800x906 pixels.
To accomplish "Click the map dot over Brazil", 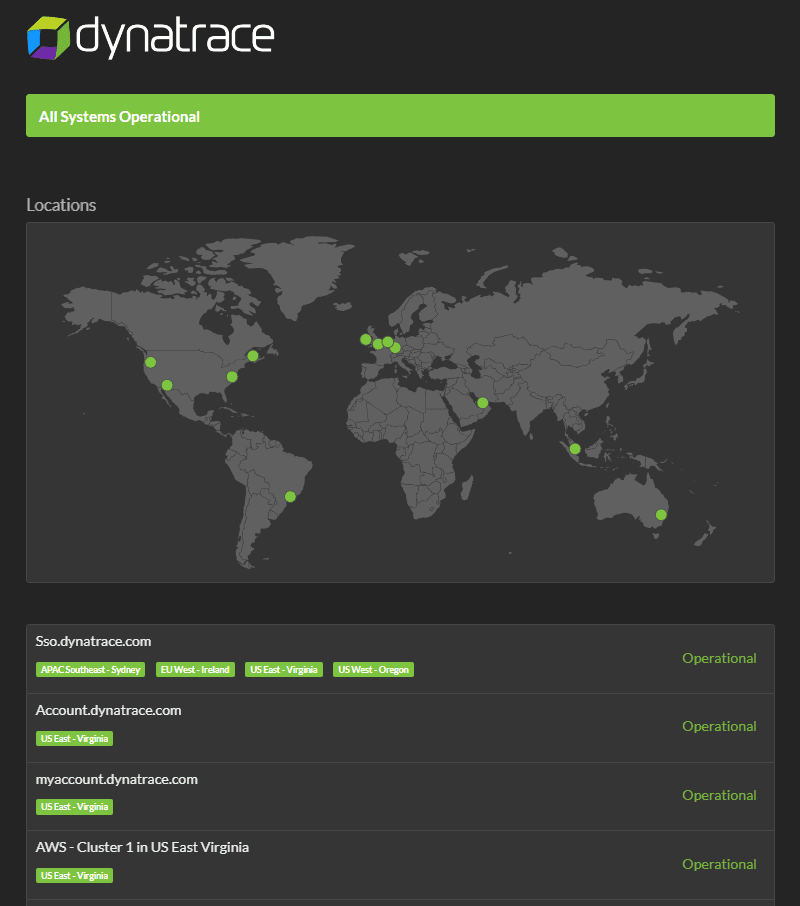I will click(291, 496).
